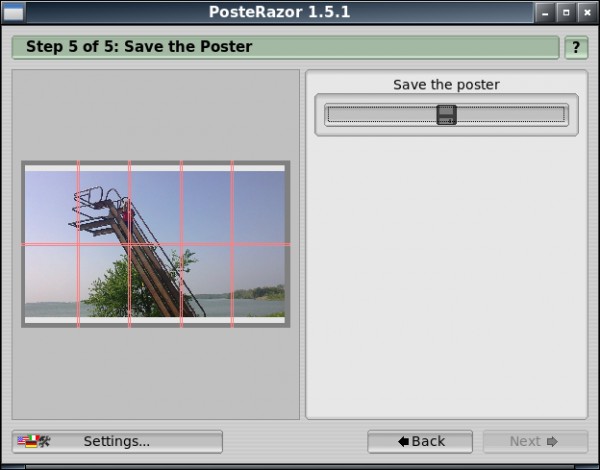The image size is (600, 470).
Task: Click the floppy disk save icon
Action: tap(446, 115)
